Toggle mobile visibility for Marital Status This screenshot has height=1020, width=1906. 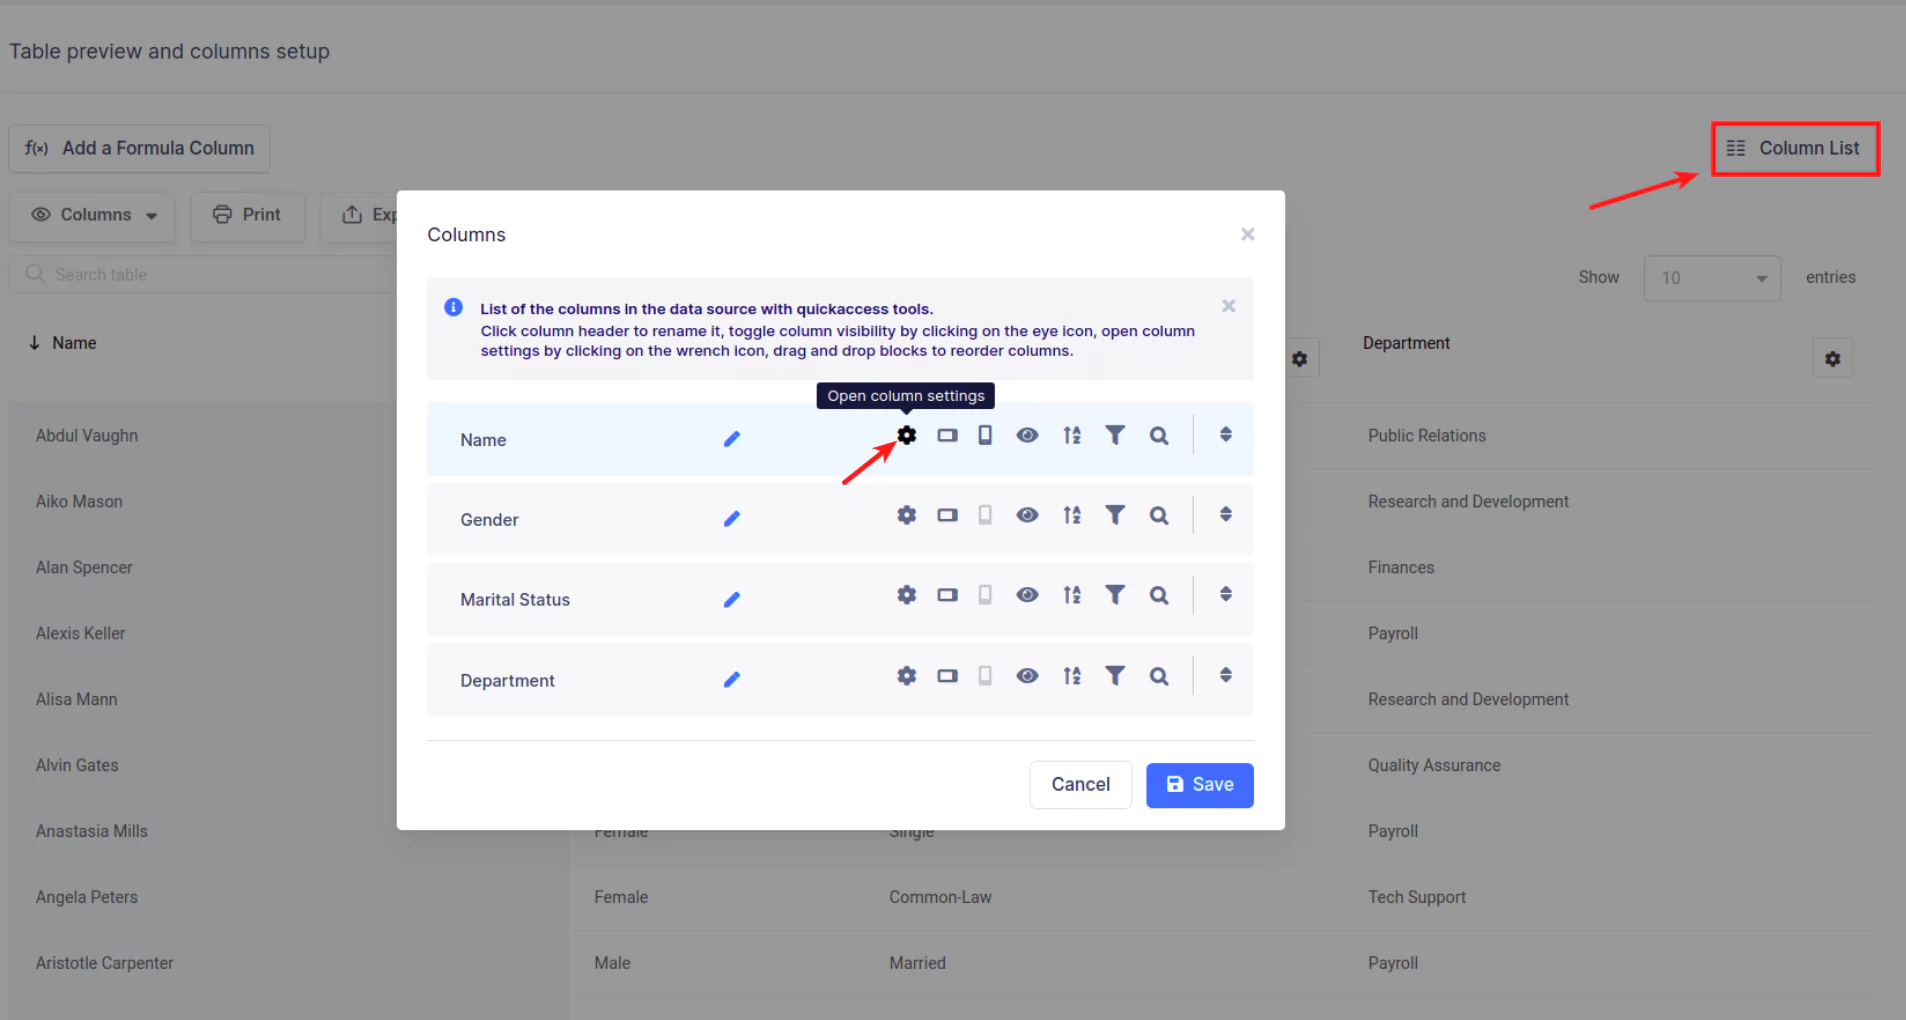click(x=985, y=595)
